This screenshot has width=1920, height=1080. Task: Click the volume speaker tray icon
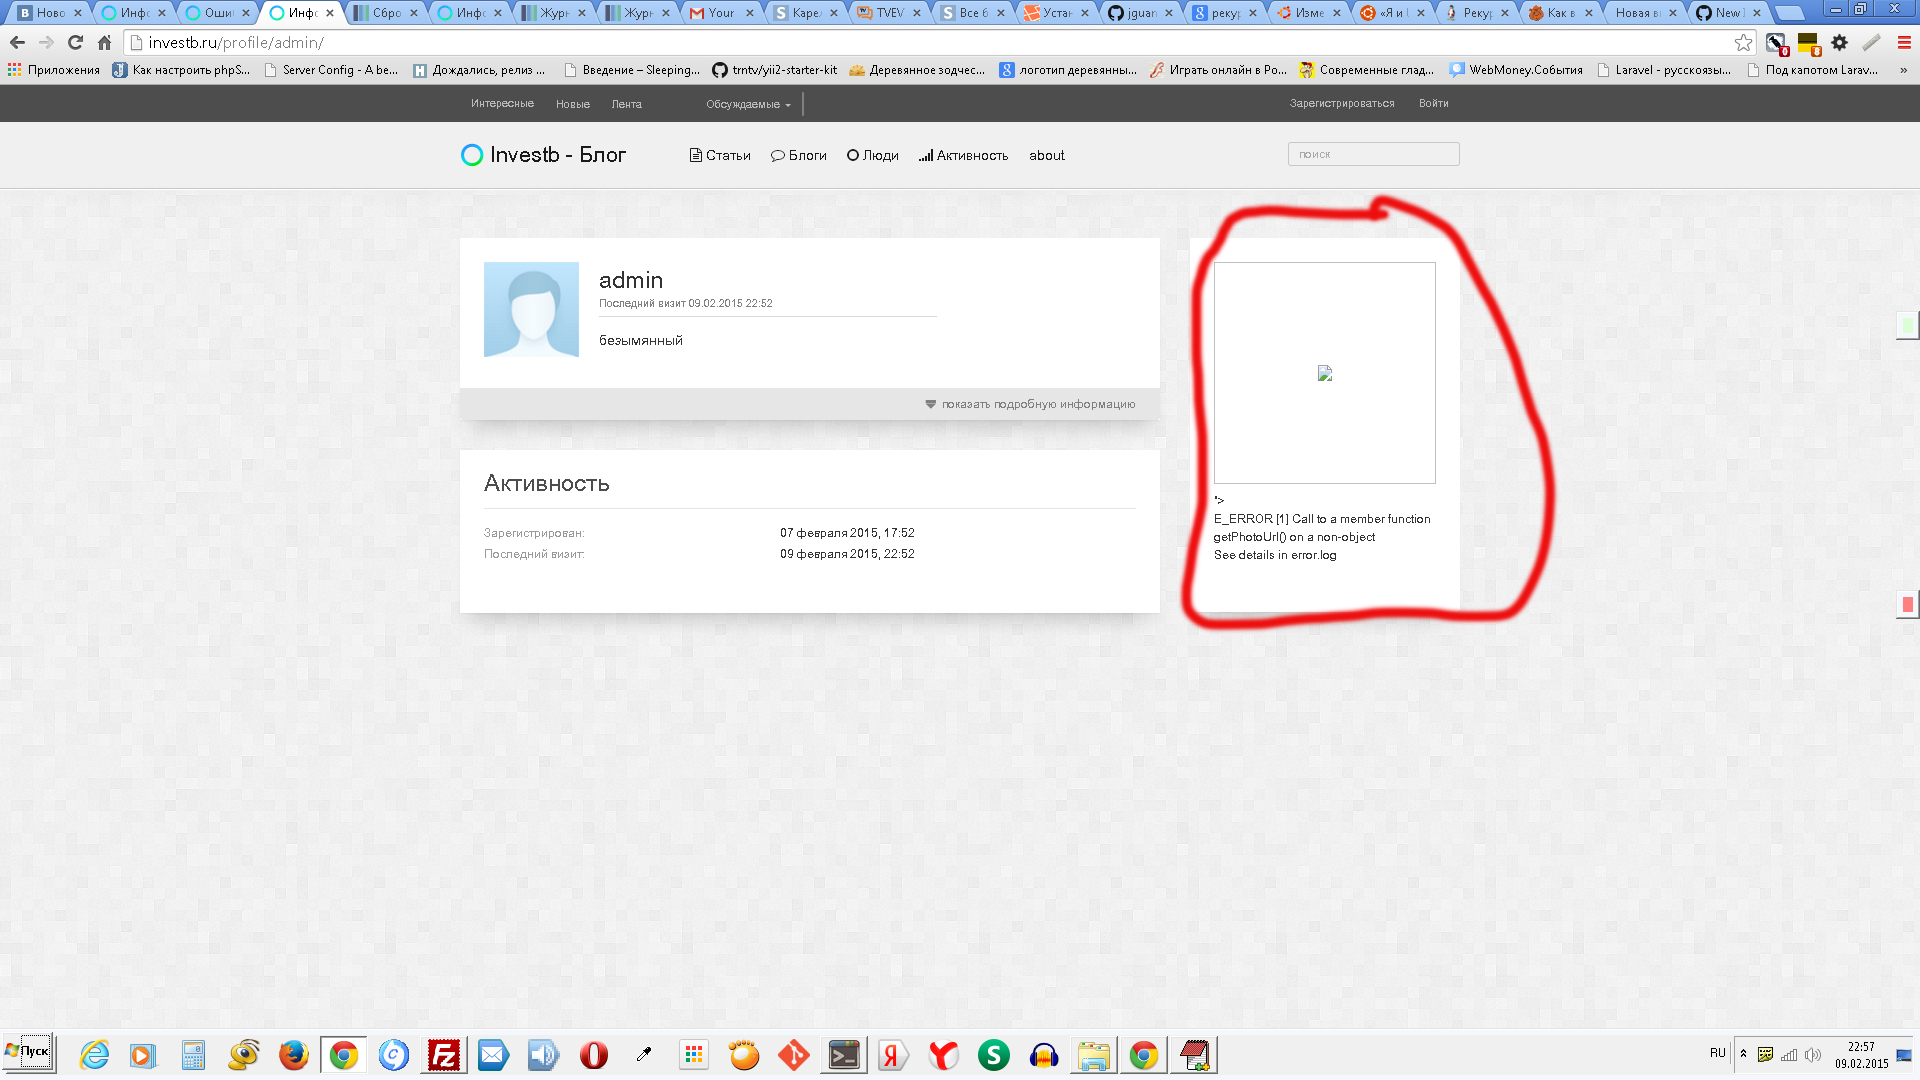pos(1812,1055)
